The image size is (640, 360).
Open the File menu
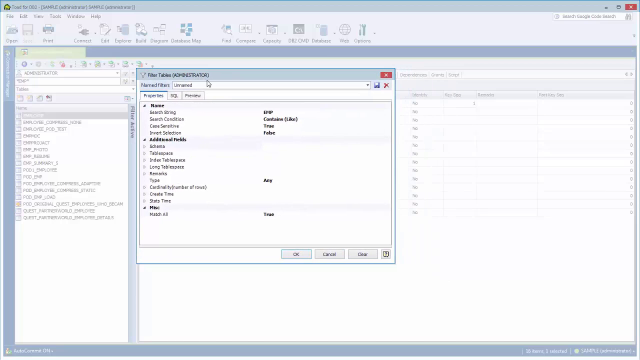(x=10, y=16)
